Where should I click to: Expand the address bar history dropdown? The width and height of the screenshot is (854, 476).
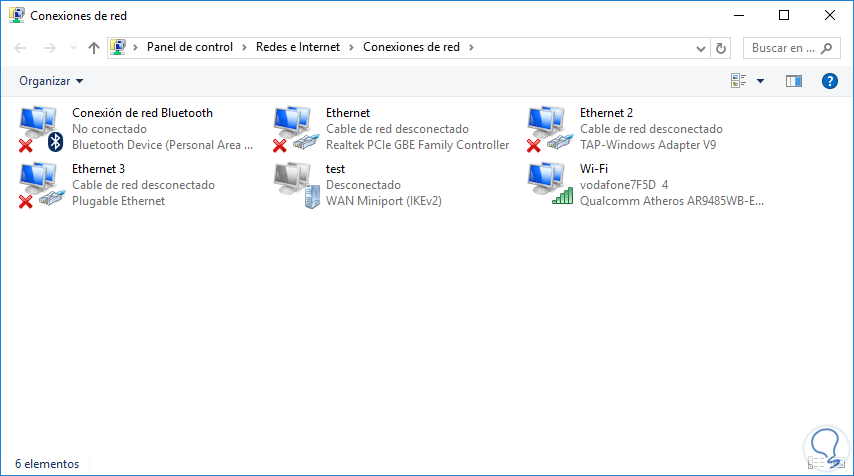[x=700, y=48]
